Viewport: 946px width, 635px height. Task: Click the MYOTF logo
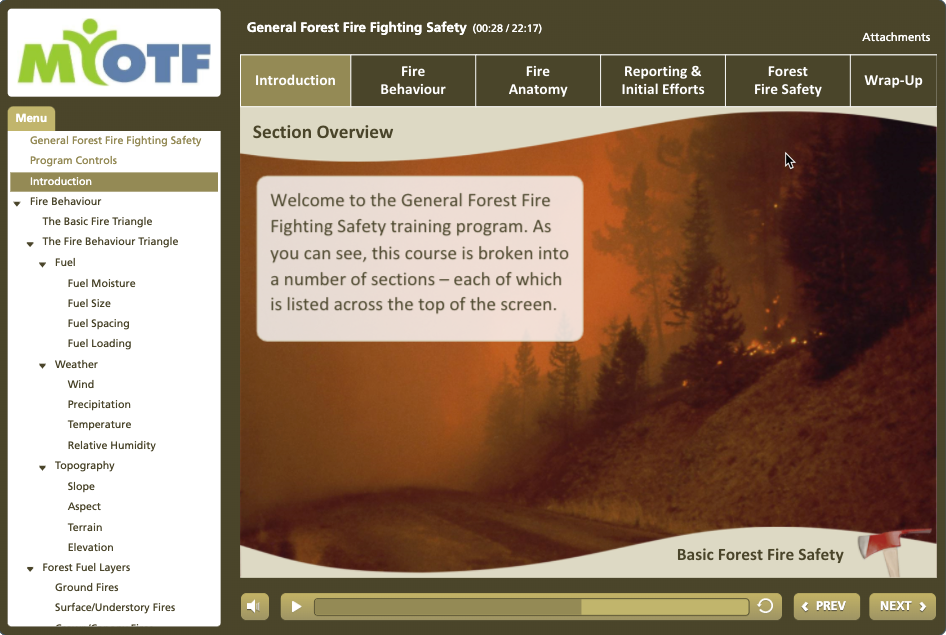(114, 53)
